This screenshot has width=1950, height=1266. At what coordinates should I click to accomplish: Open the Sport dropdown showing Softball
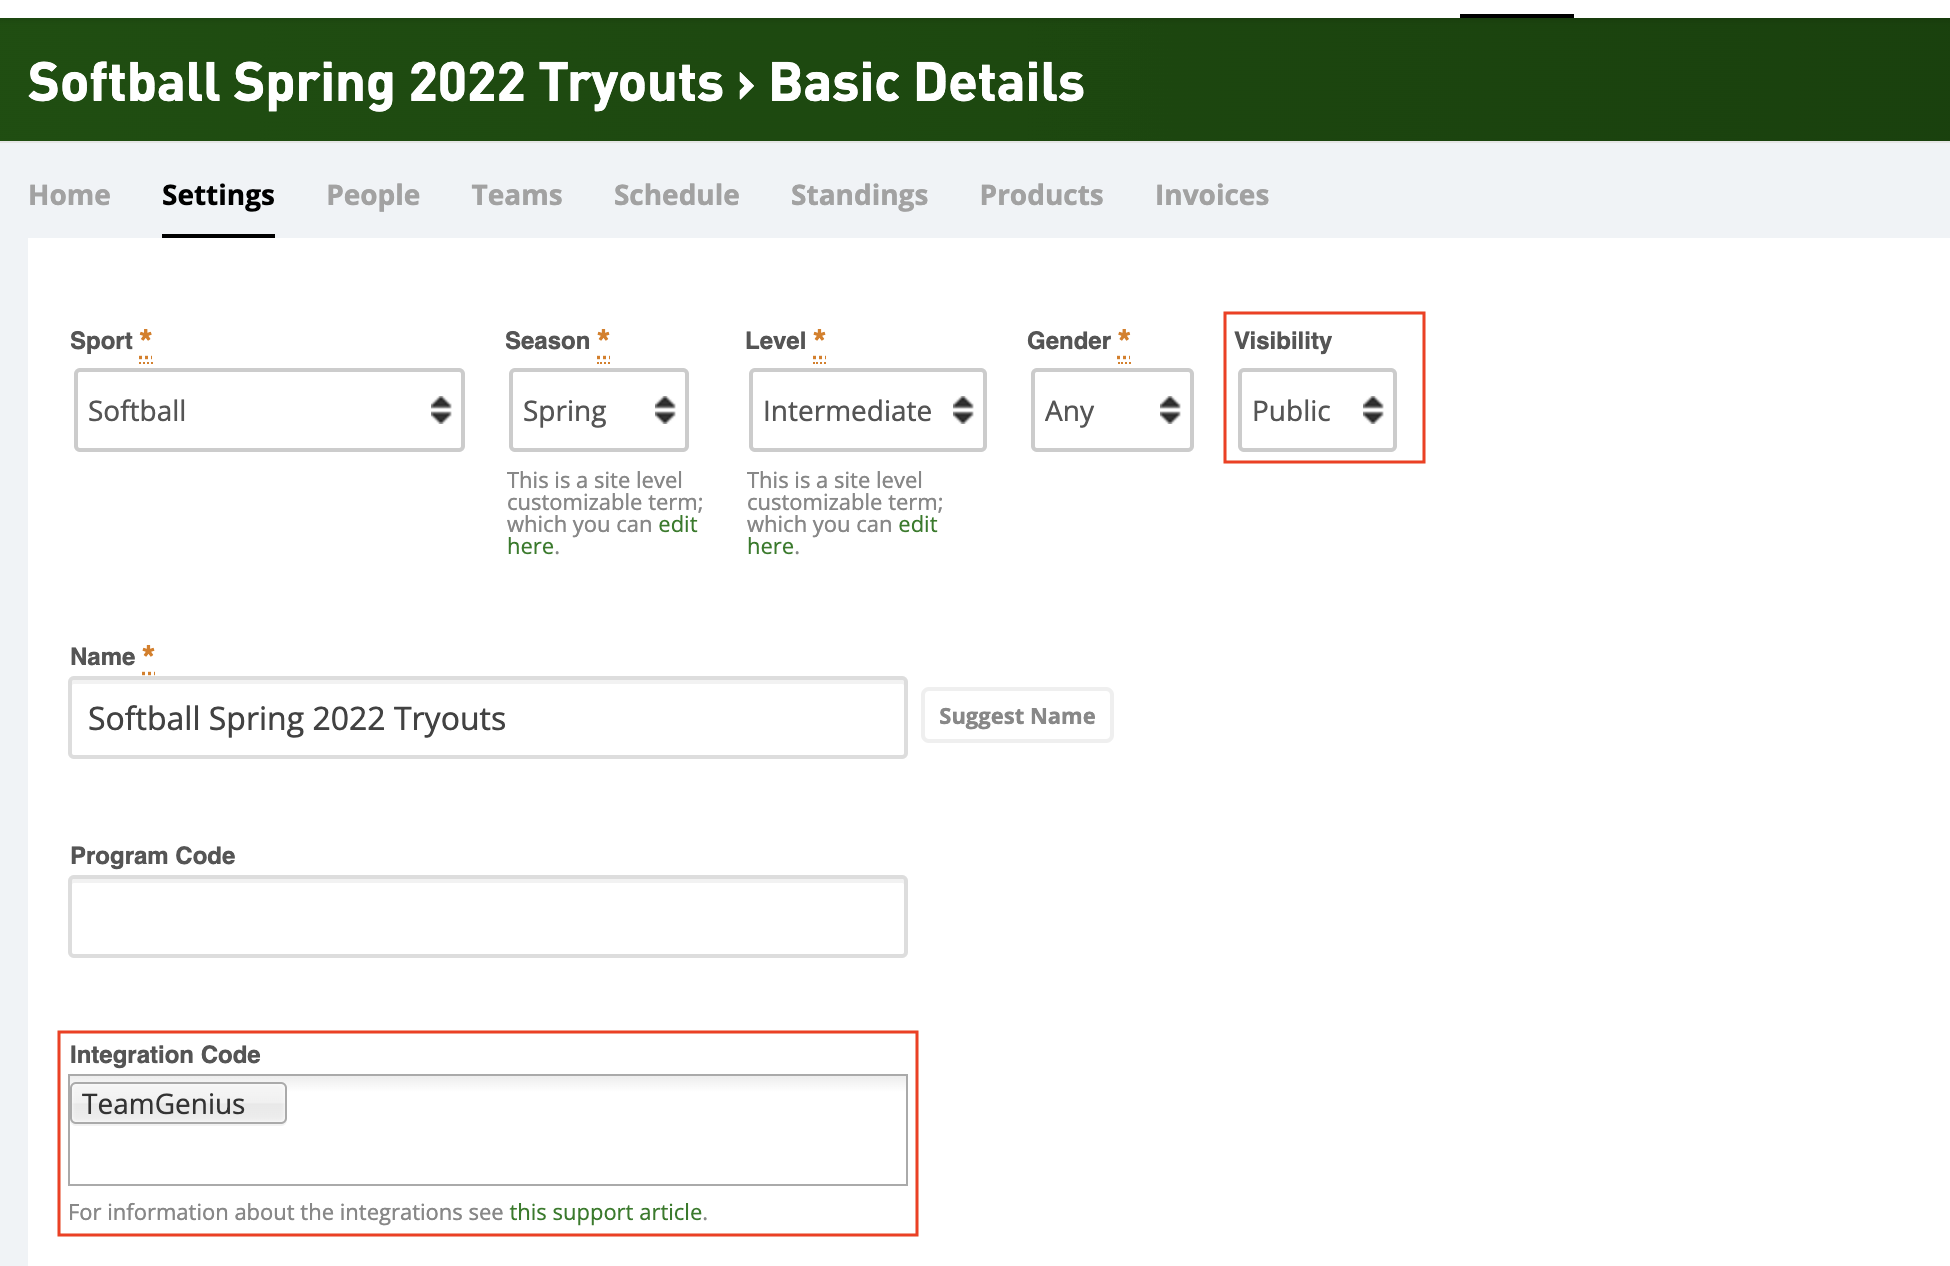[x=268, y=411]
